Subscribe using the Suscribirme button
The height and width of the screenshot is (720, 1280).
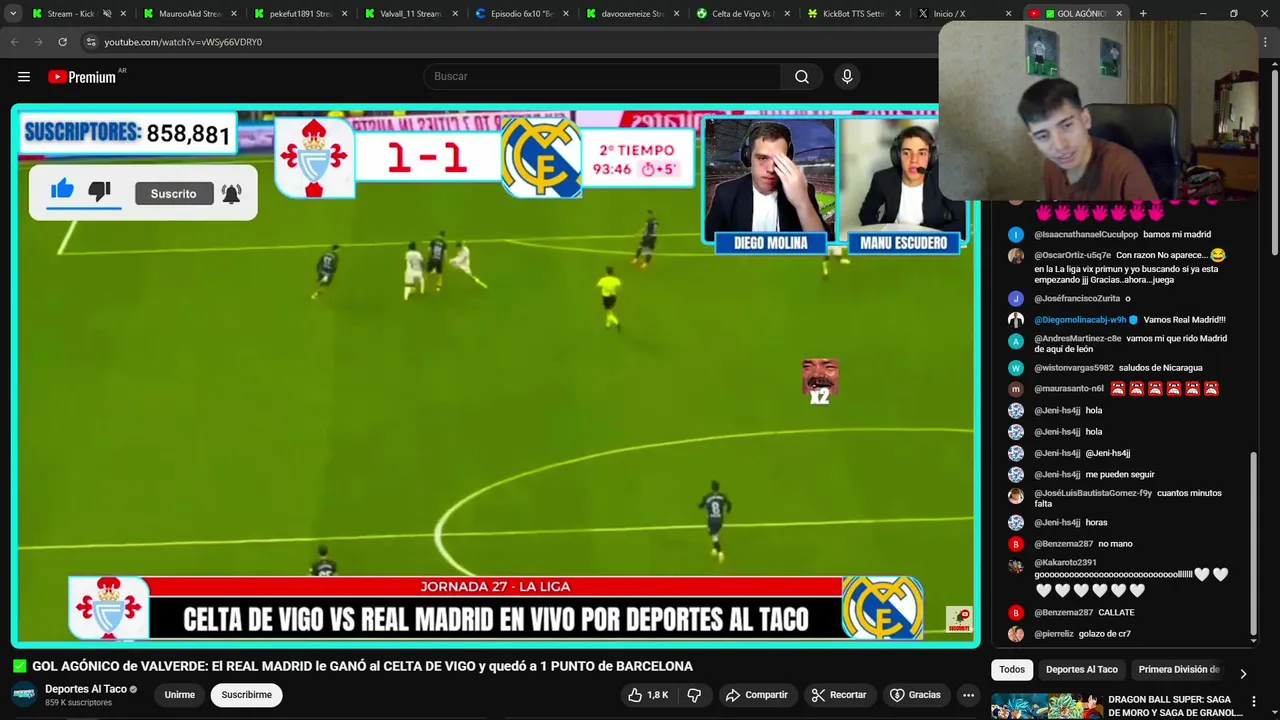pyautogui.click(x=246, y=695)
